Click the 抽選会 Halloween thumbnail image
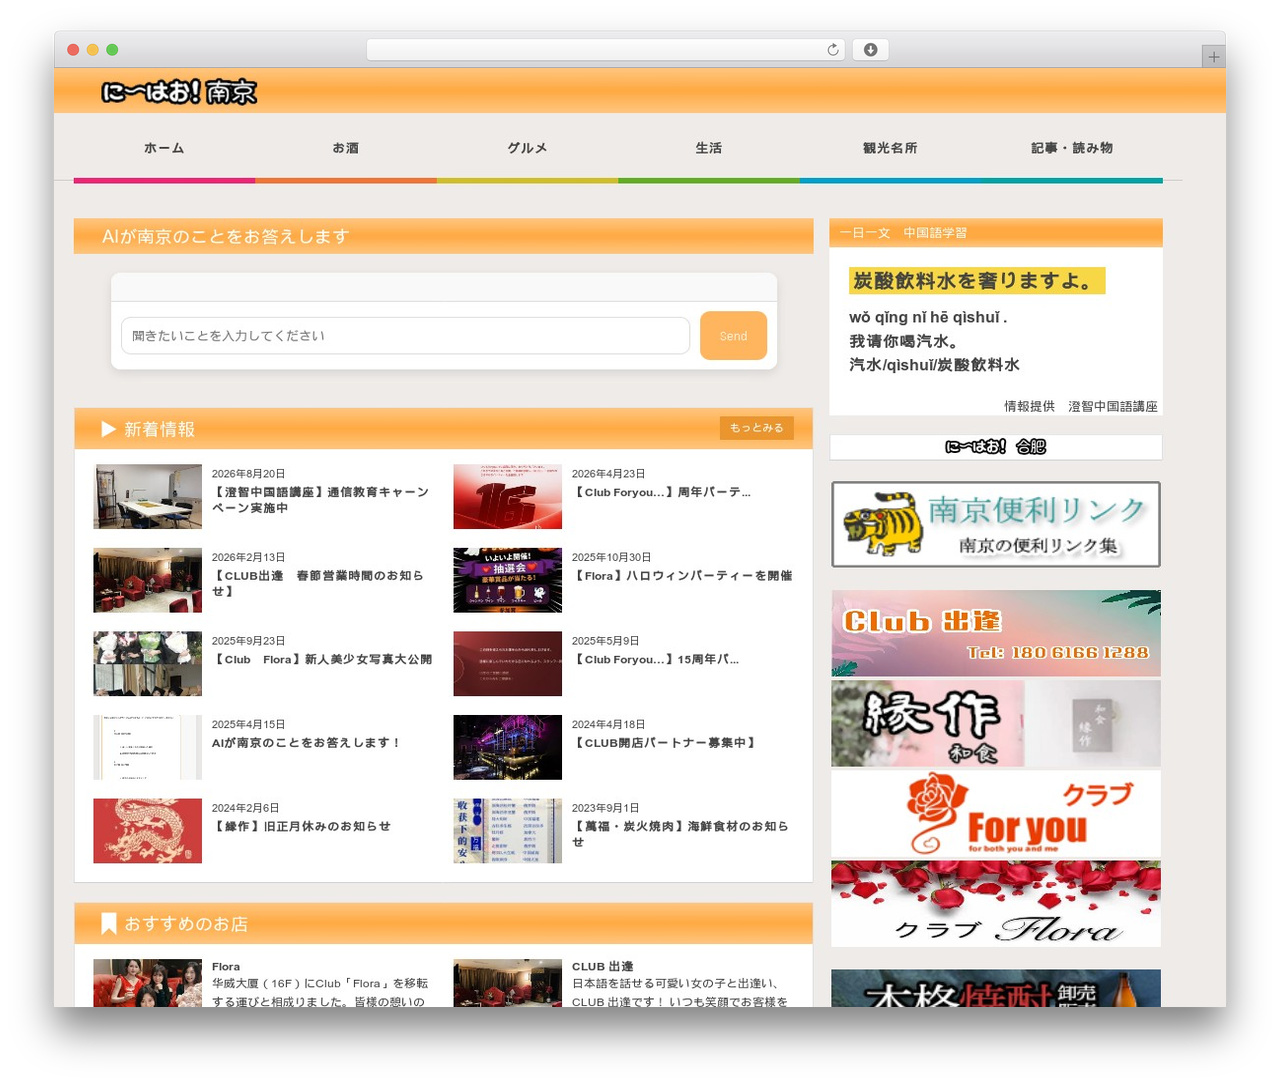The height and width of the screenshot is (1084, 1280). 508,580
